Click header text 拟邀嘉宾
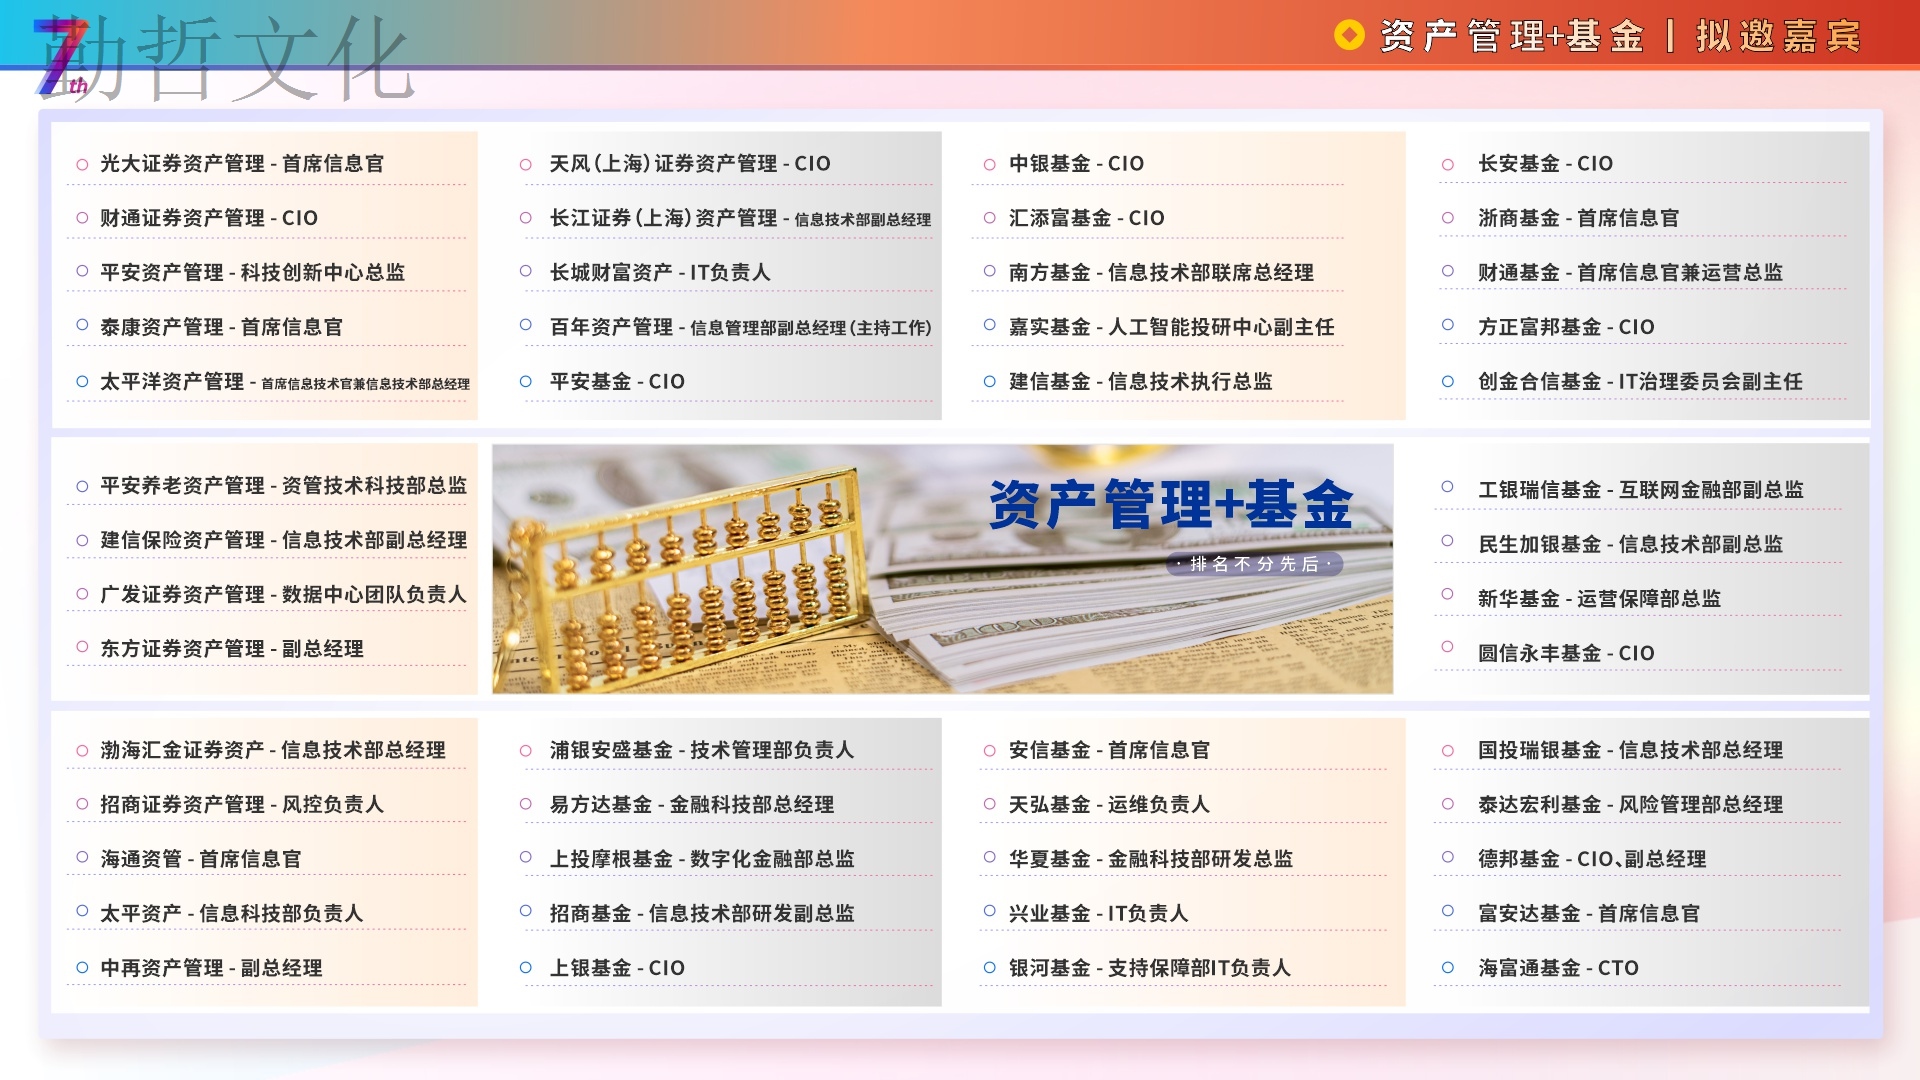Screen dimensions: 1920x1080 (x=1778, y=37)
